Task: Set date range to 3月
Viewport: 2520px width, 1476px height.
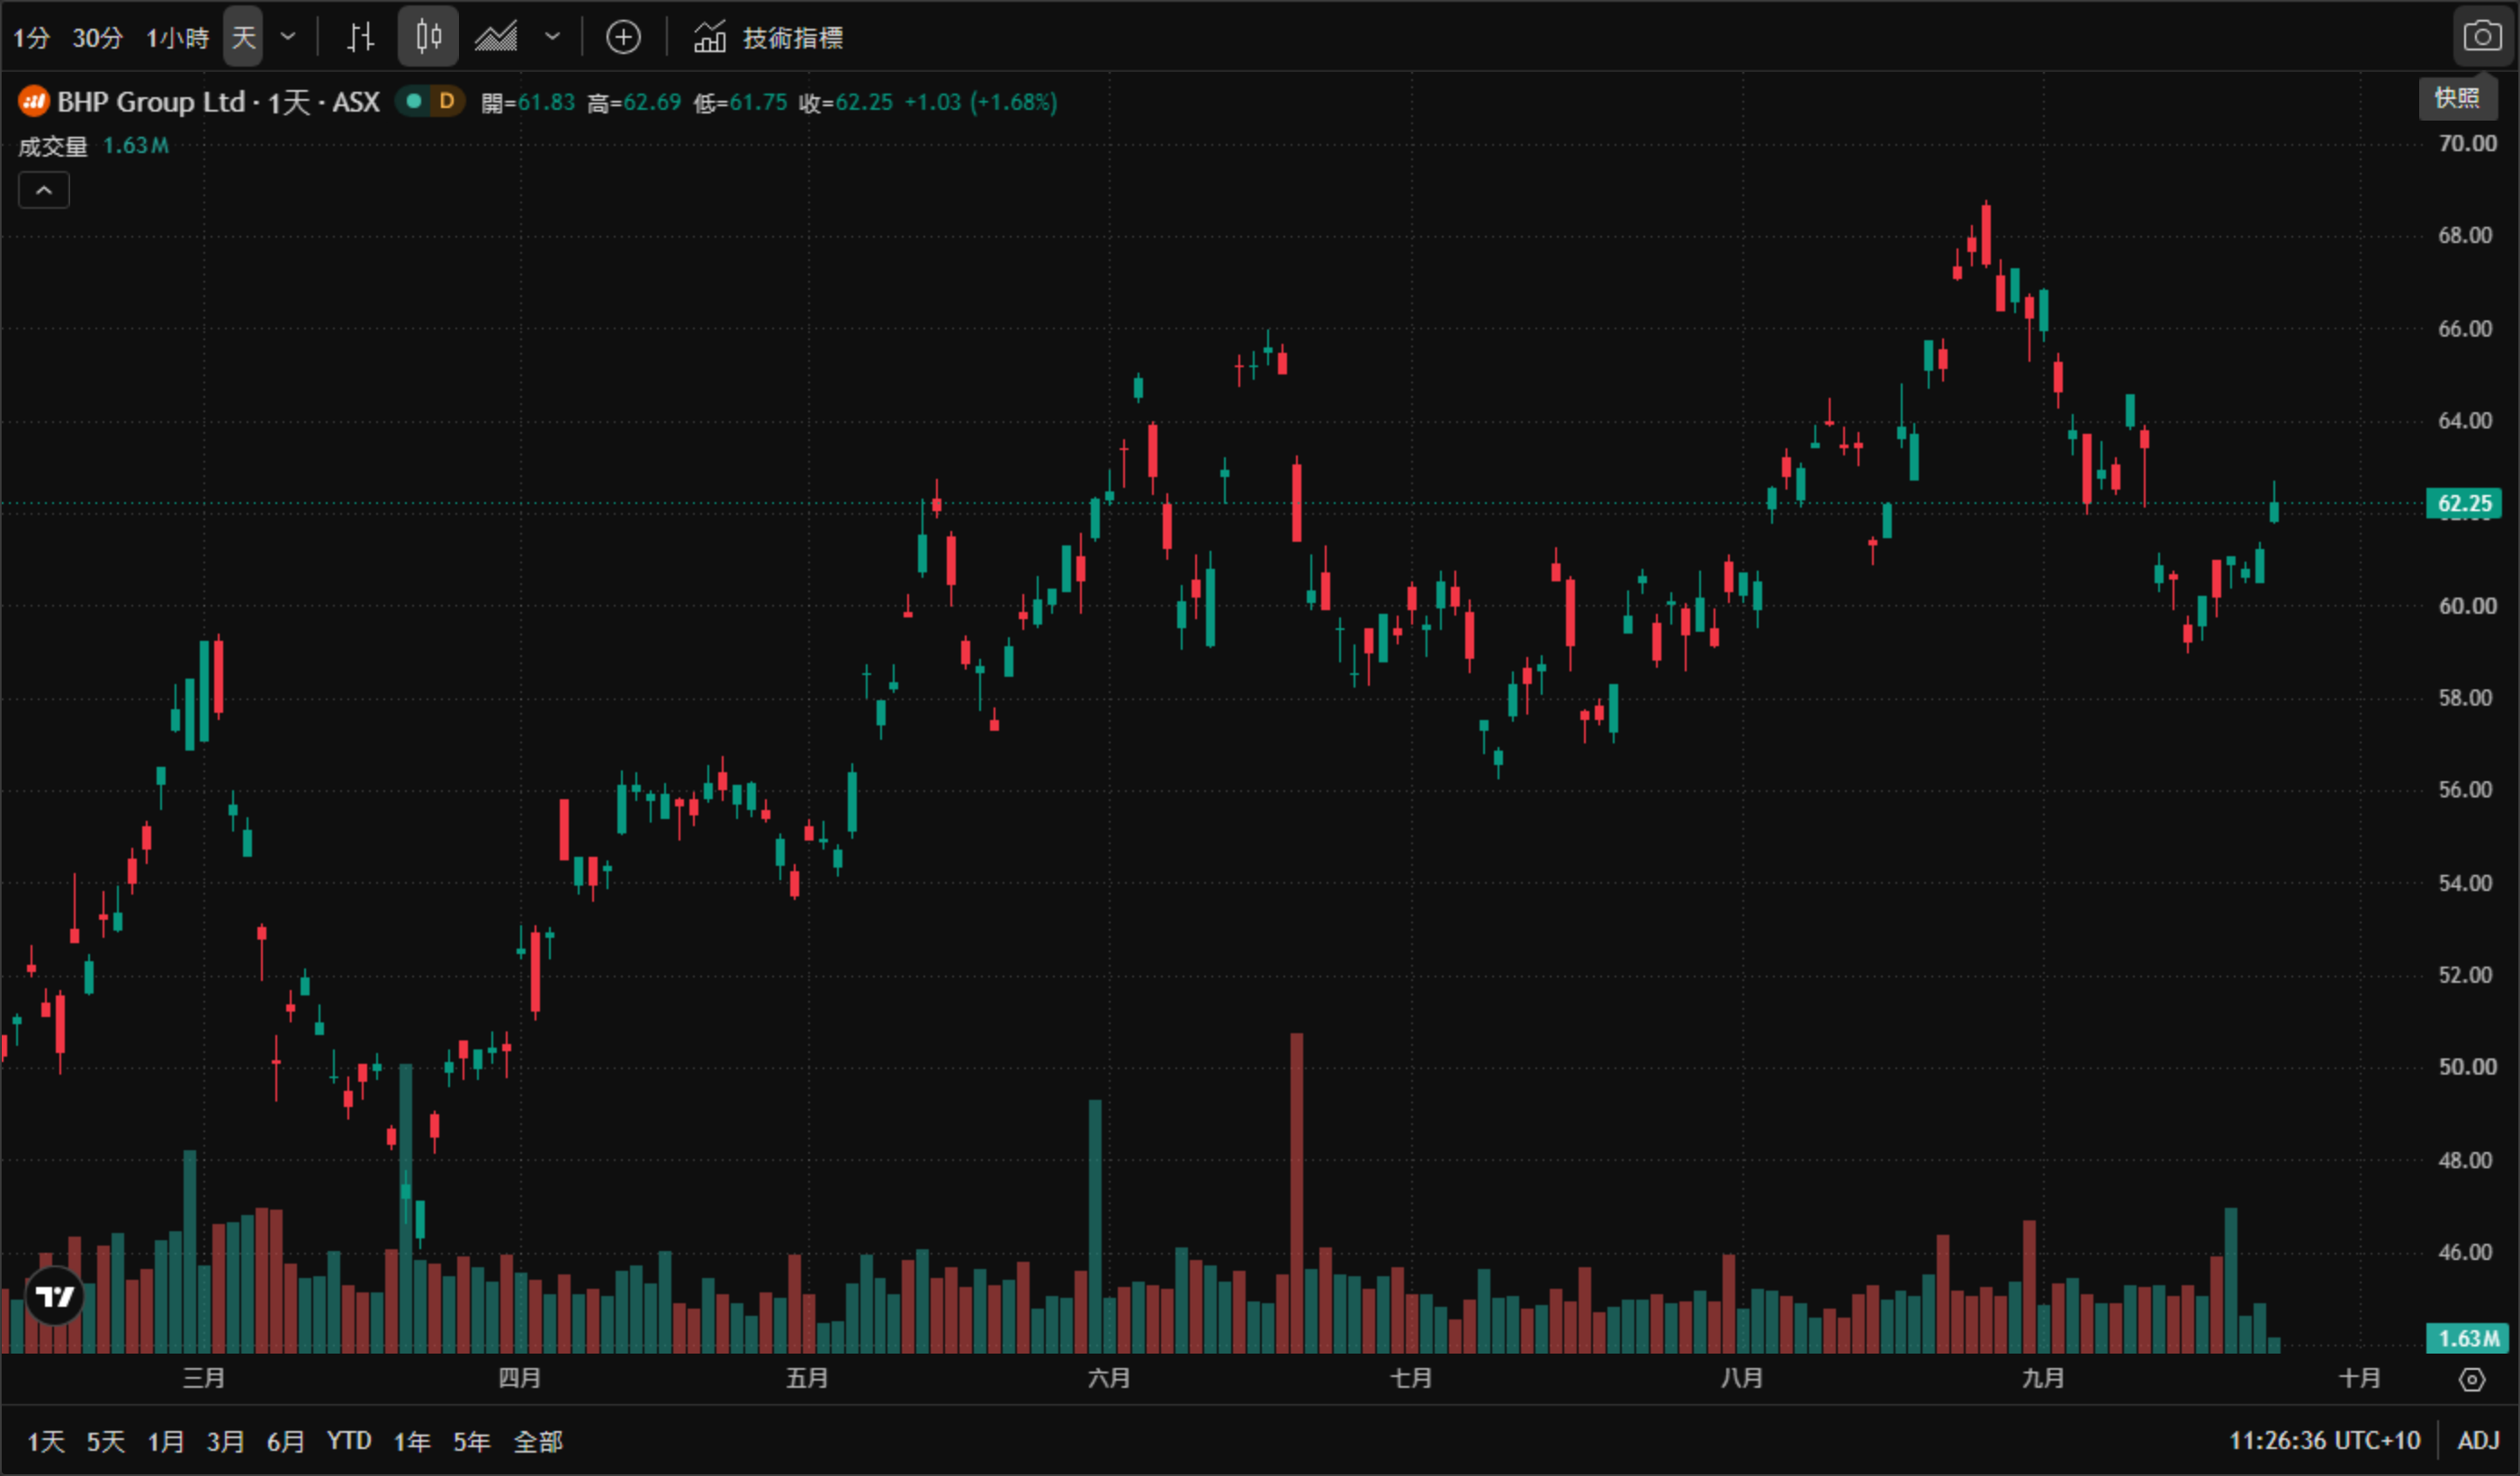Action: pyautogui.click(x=225, y=1441)
